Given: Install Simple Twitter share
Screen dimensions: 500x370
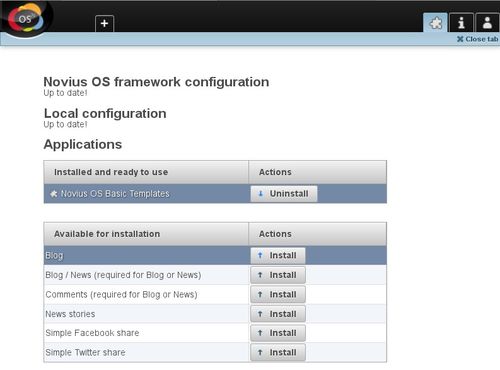Looking at the screenshot, I should (278, 352).
